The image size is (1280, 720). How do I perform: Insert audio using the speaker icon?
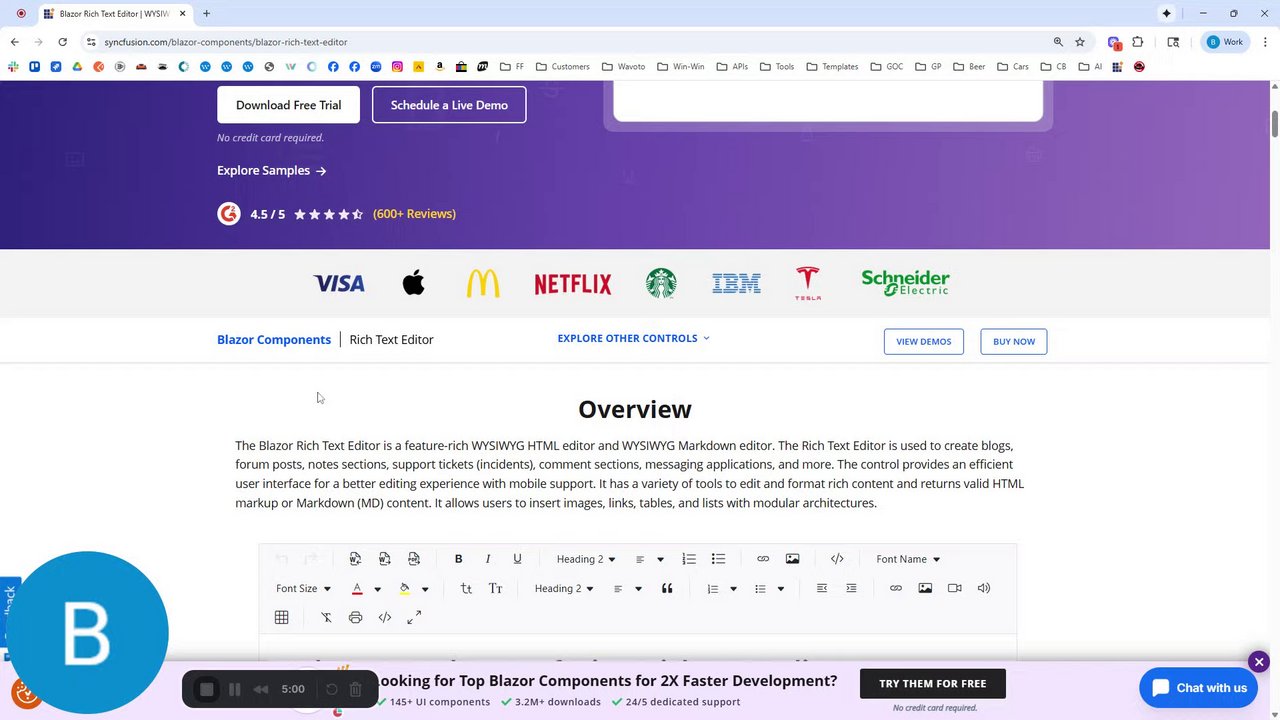[x=984, y=588]
